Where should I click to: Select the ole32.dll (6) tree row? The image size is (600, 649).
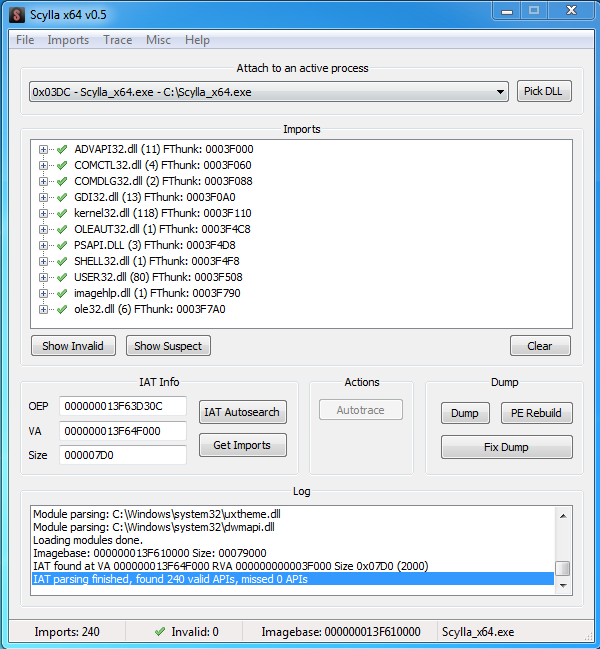coord(150,310)
